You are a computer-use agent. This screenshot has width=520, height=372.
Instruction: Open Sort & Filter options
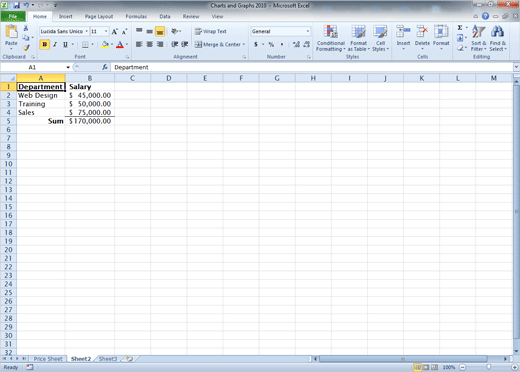479,38
